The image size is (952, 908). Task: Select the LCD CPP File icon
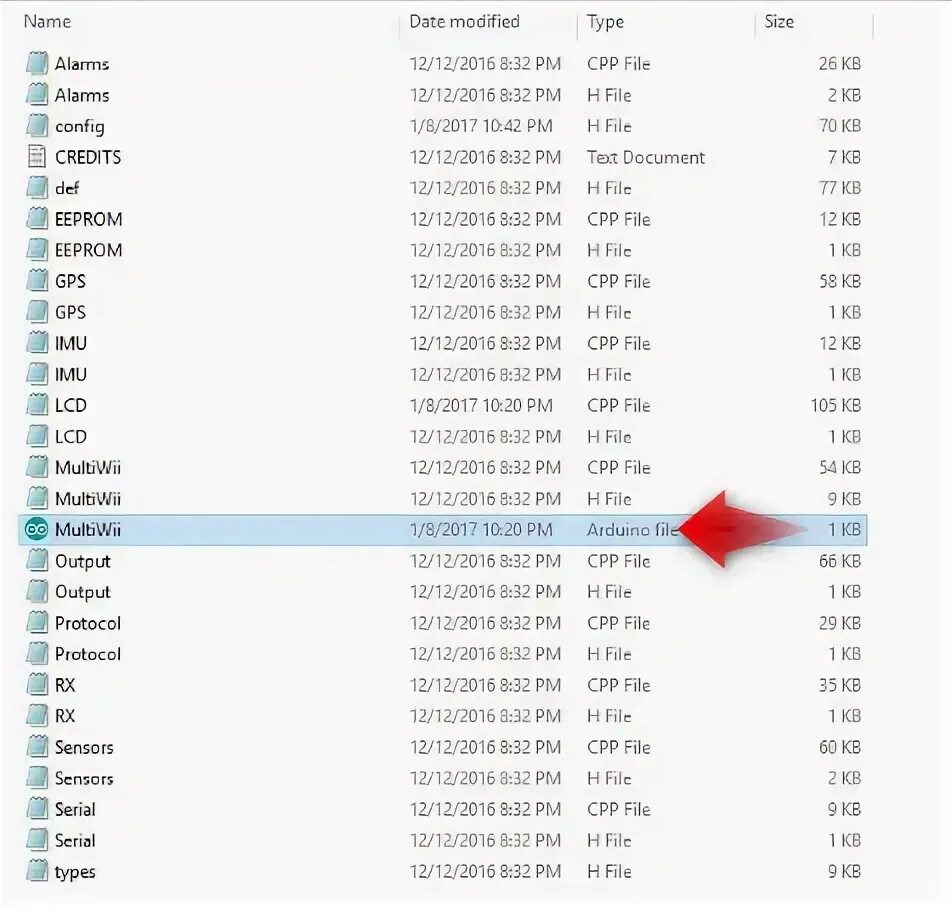pyautogui.click(x=37, y=405)
